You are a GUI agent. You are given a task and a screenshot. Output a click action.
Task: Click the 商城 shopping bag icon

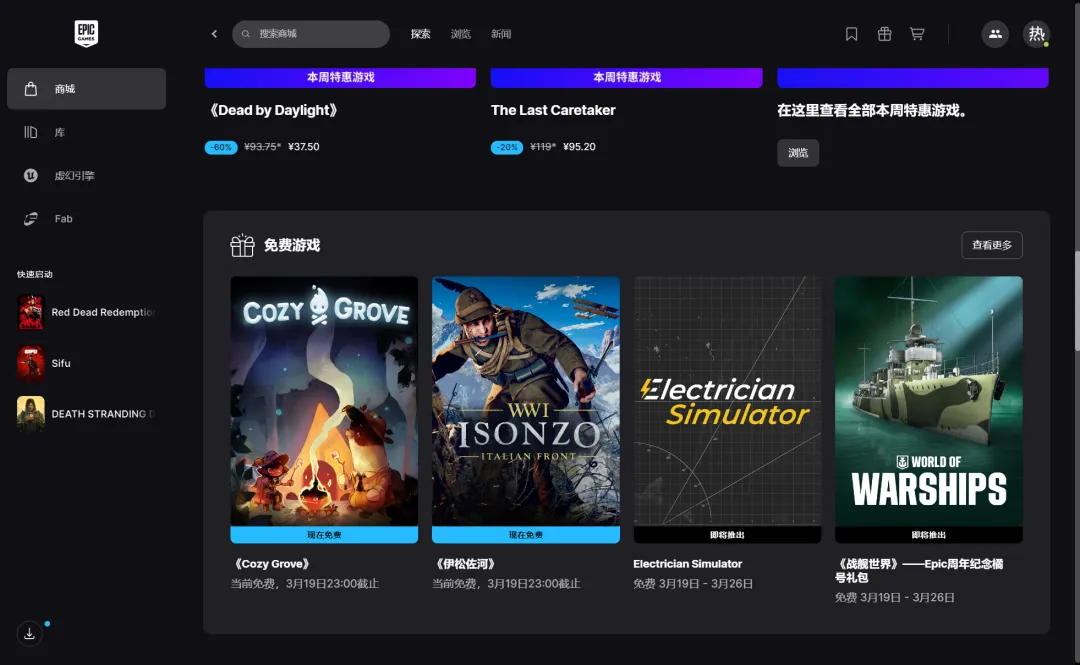[x=31, y=89]
